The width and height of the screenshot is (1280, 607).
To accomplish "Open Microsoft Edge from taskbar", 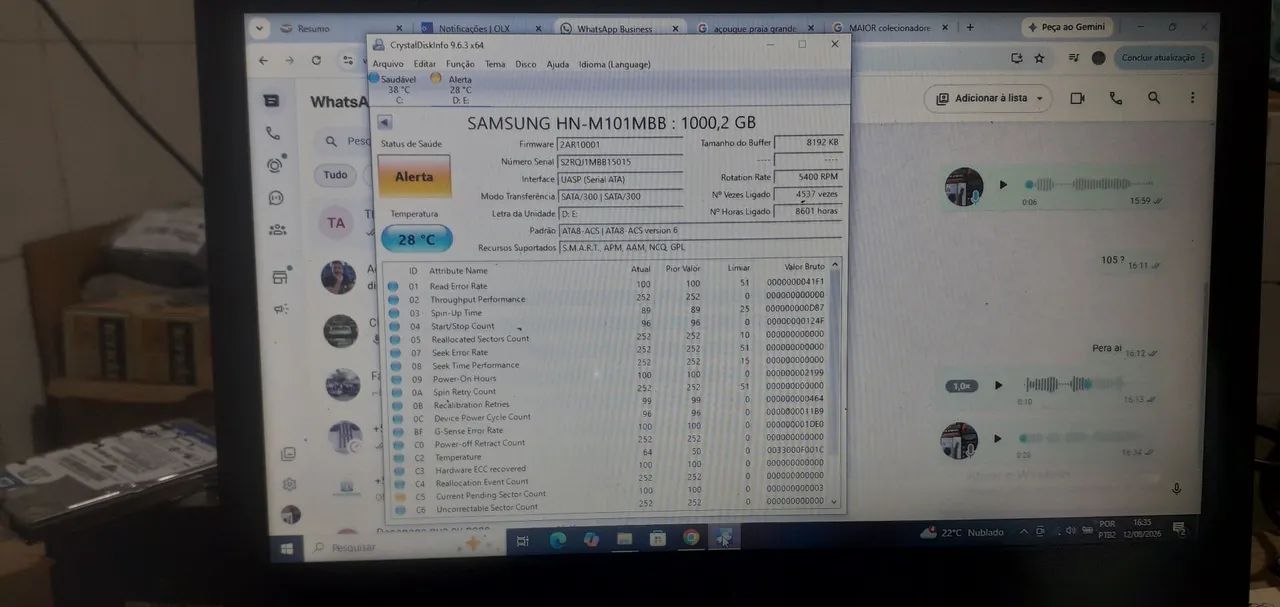I will coord(558,539).
